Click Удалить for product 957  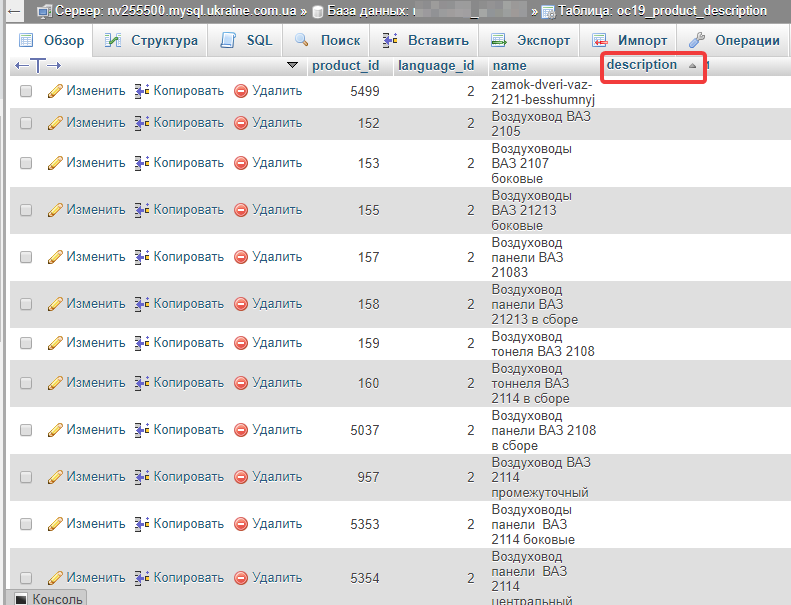[x=277, y=476]
